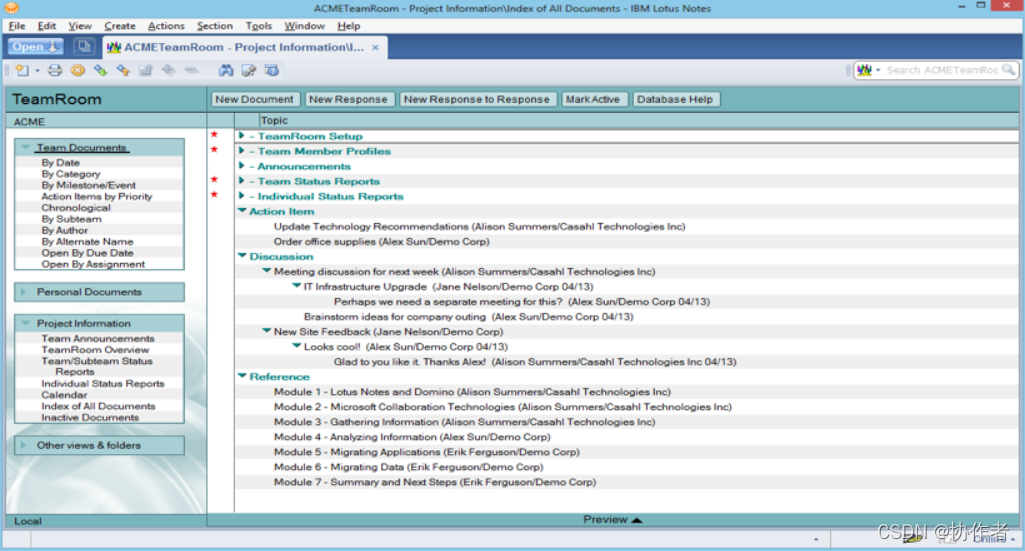Collapse the Discussion category
Image resolution: width=1025 pixels, height=551 pixels.
pyautogui.click(x=242, y=256)
